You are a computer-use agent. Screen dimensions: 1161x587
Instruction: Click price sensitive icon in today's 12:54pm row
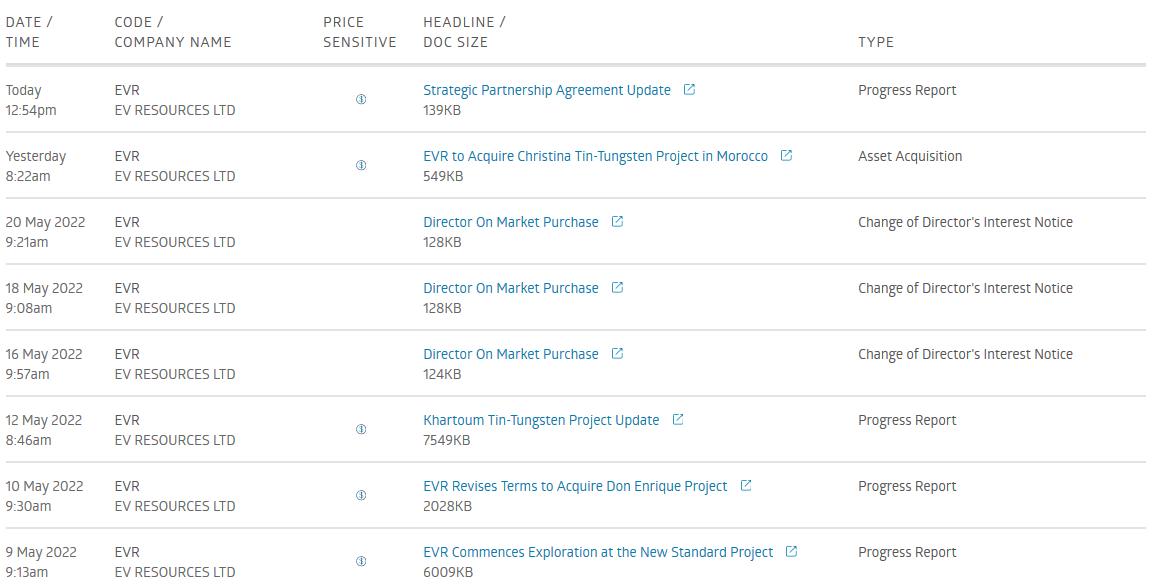[x=361, y=99]
